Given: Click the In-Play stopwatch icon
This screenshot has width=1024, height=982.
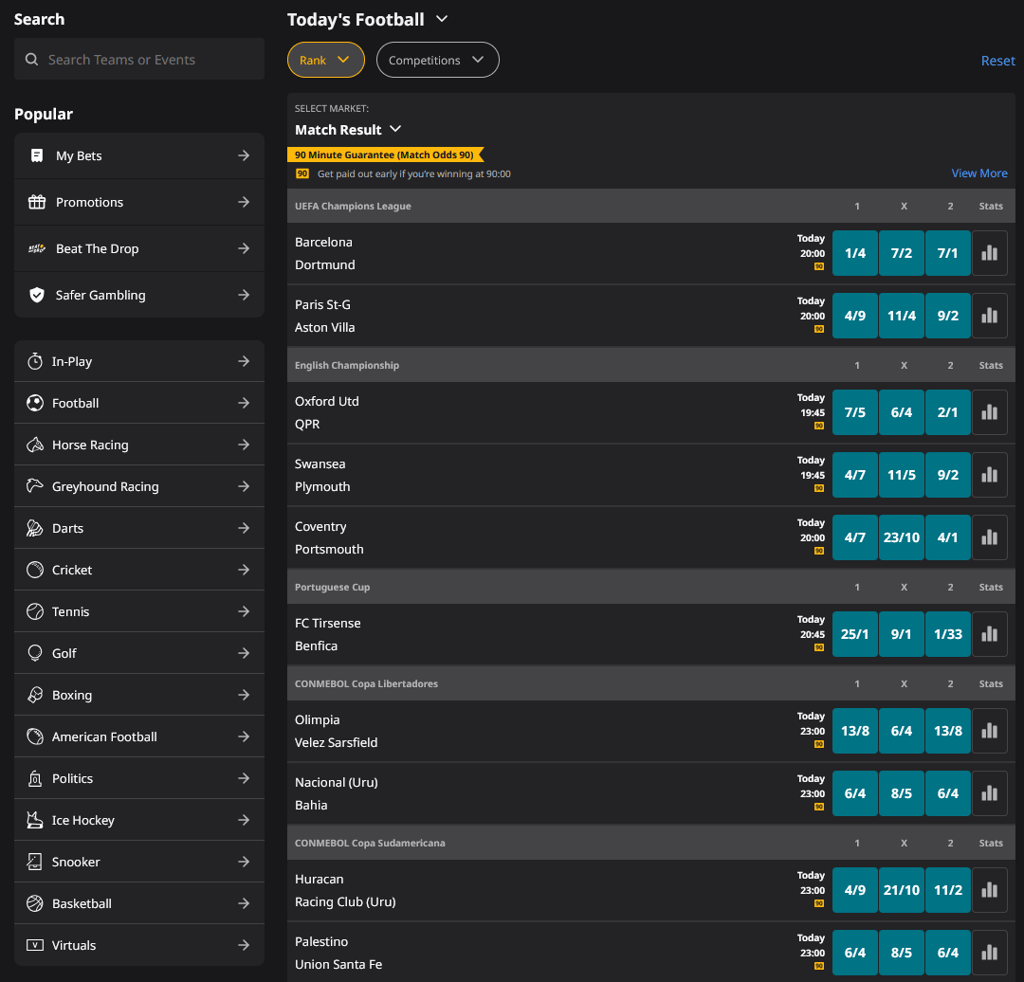Looking at the screenshot, I should 35,361.
